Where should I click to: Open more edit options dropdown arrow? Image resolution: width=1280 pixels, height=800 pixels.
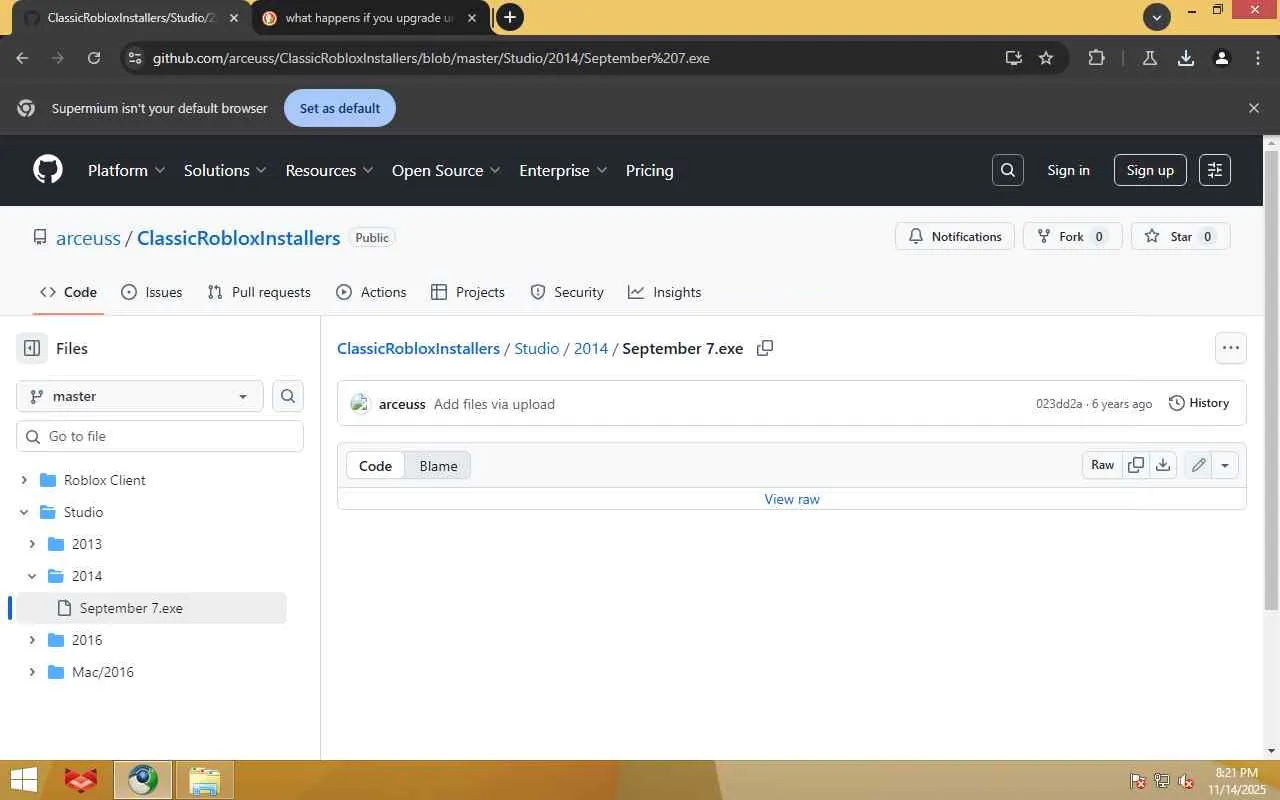click(x=1225, y=465)
